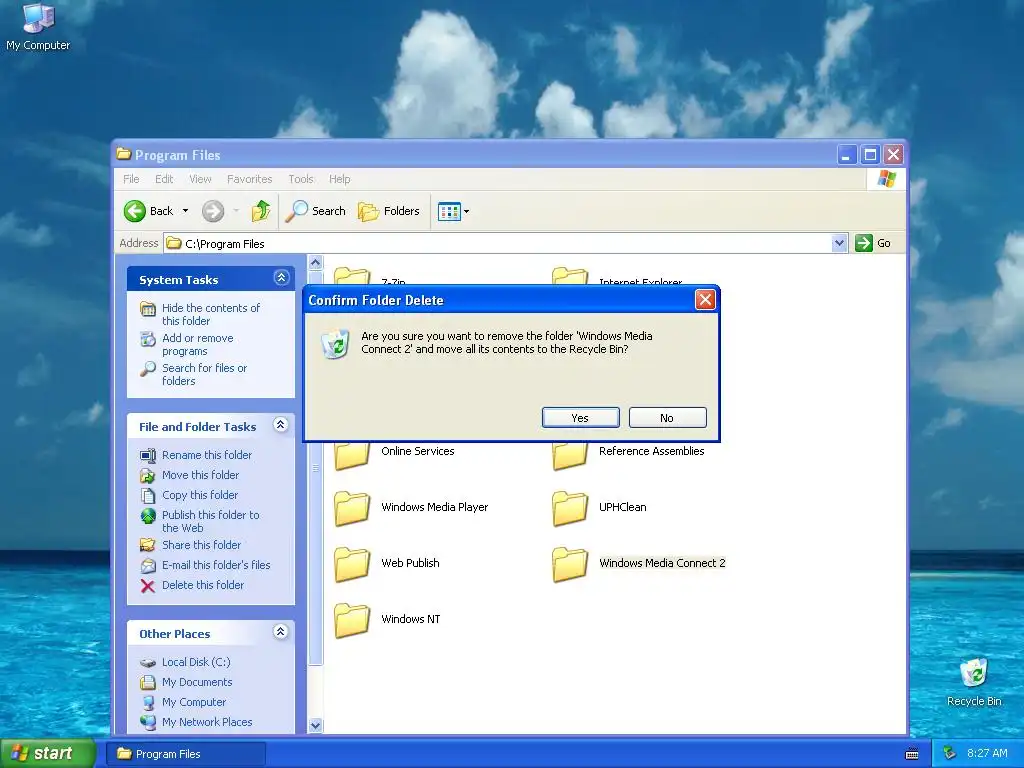Select the Online Services folder icon
Screen dimensions: 1024x768
[x=352, y=454]
